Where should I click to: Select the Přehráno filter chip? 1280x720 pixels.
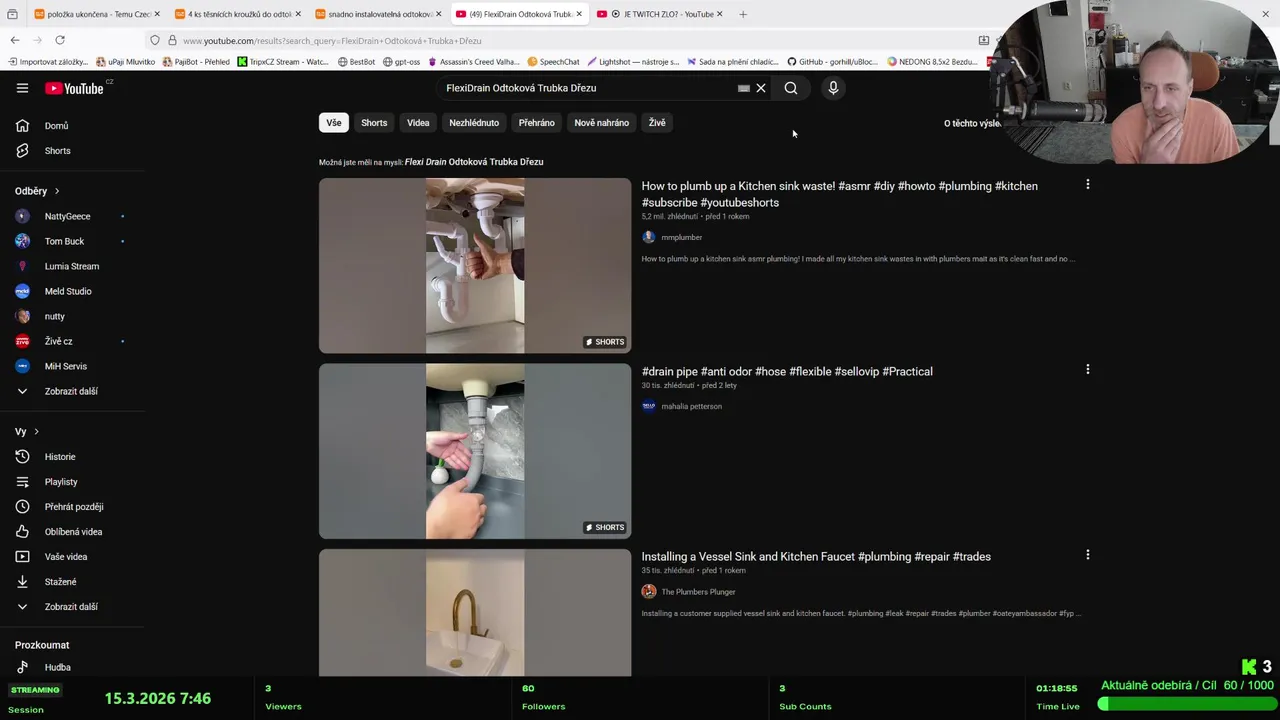click(x=536, y=123)
